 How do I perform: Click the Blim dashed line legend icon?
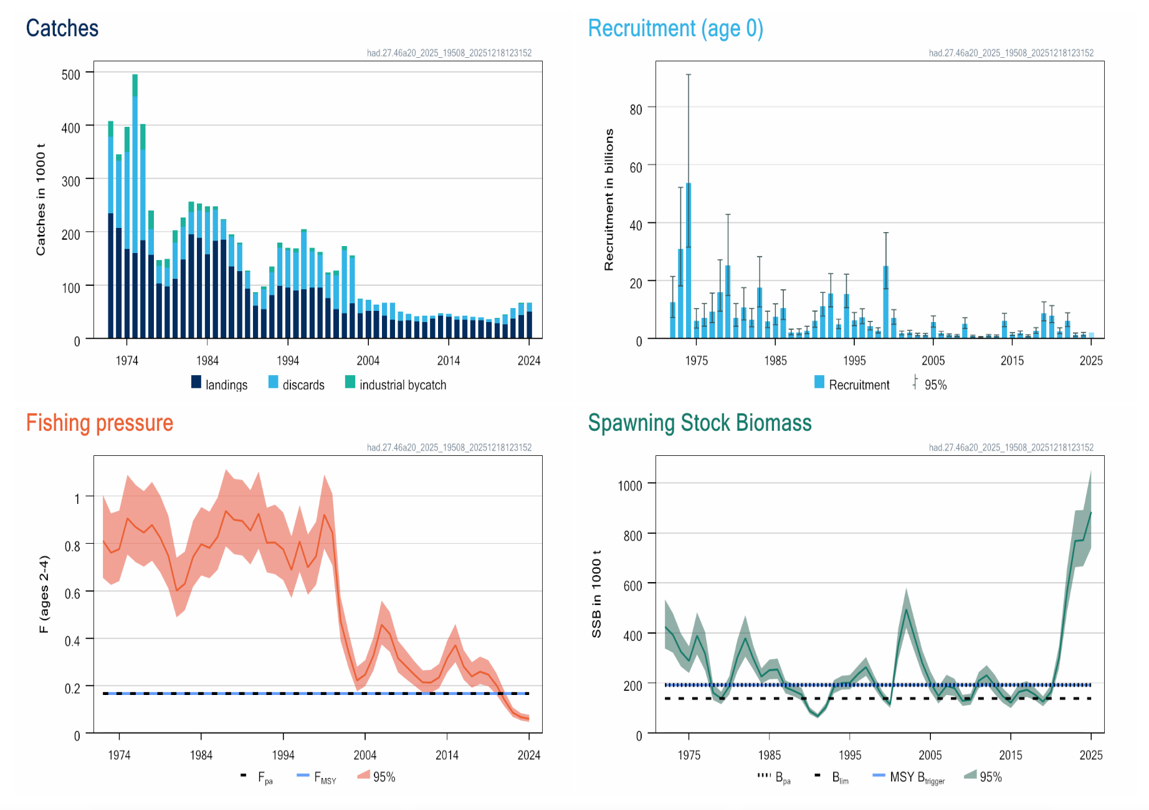[820, 776]
